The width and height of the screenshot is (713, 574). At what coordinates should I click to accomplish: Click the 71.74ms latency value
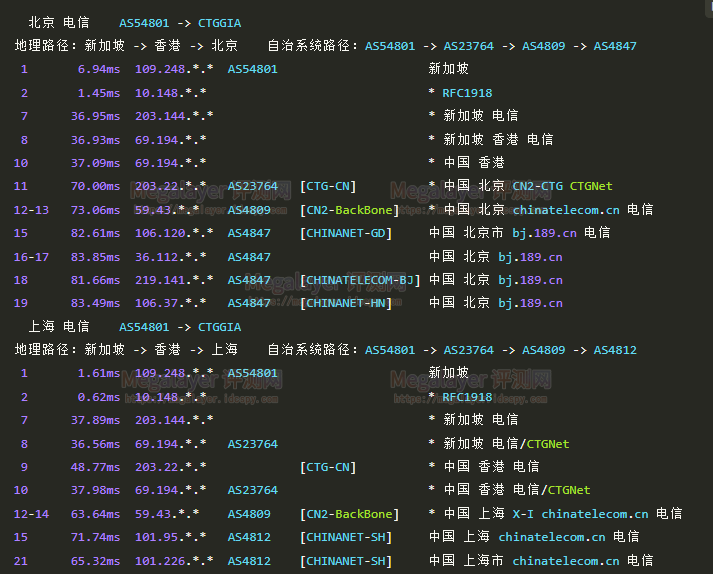[95, 537]
